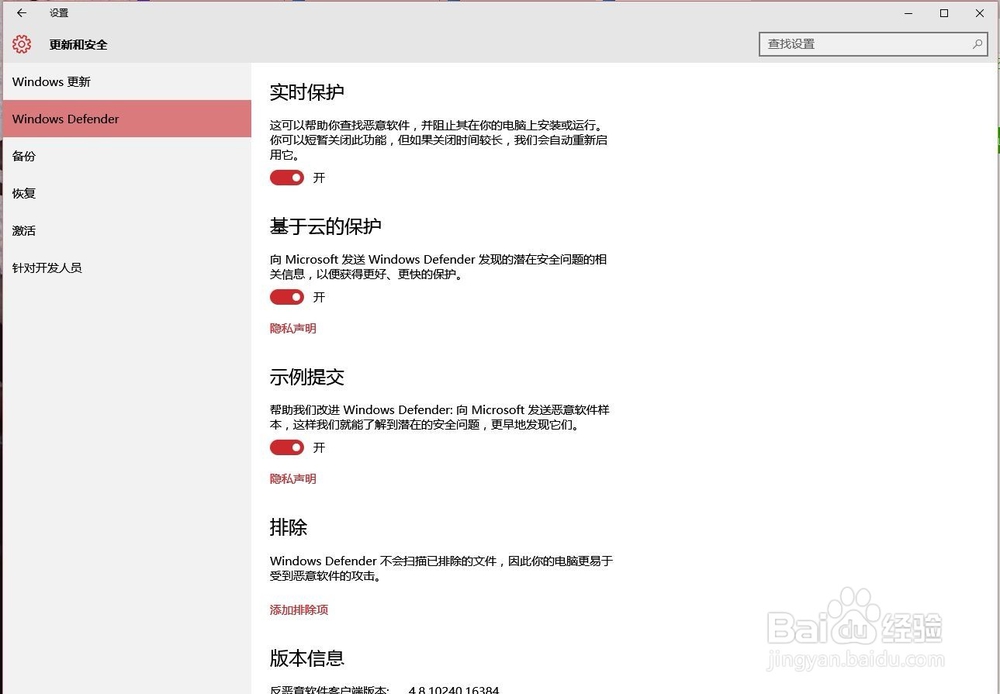Click the 添加排除项 link
1000x694 pixels.
[x=298, y=610]
